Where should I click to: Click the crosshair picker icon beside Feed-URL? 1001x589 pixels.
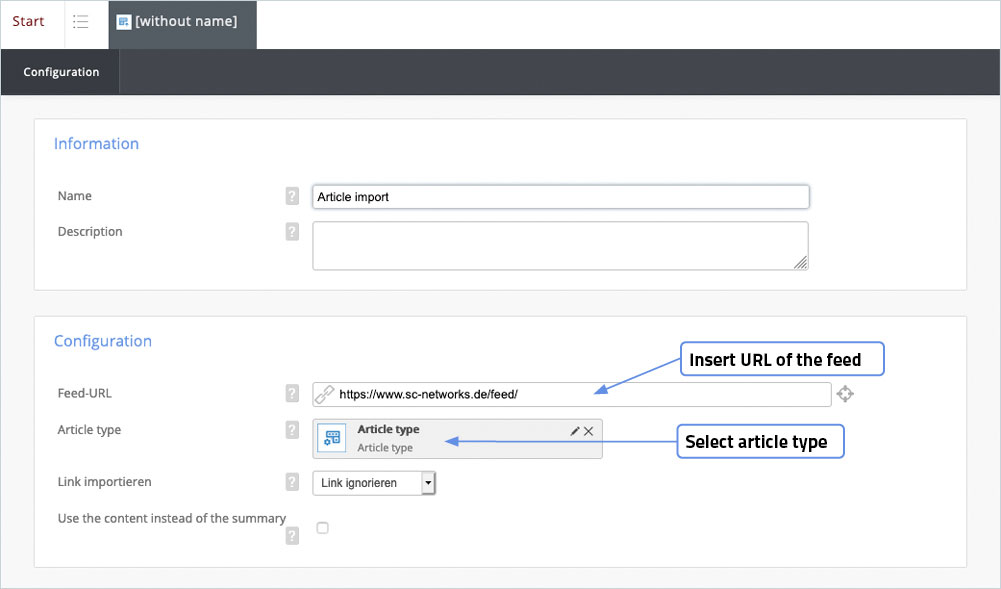click(x=845, y=394)
